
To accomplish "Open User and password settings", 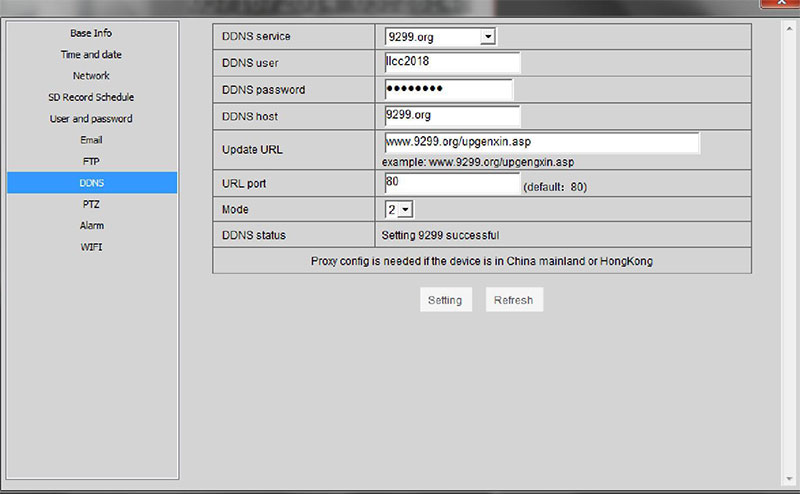I will (x=91, y=118).
